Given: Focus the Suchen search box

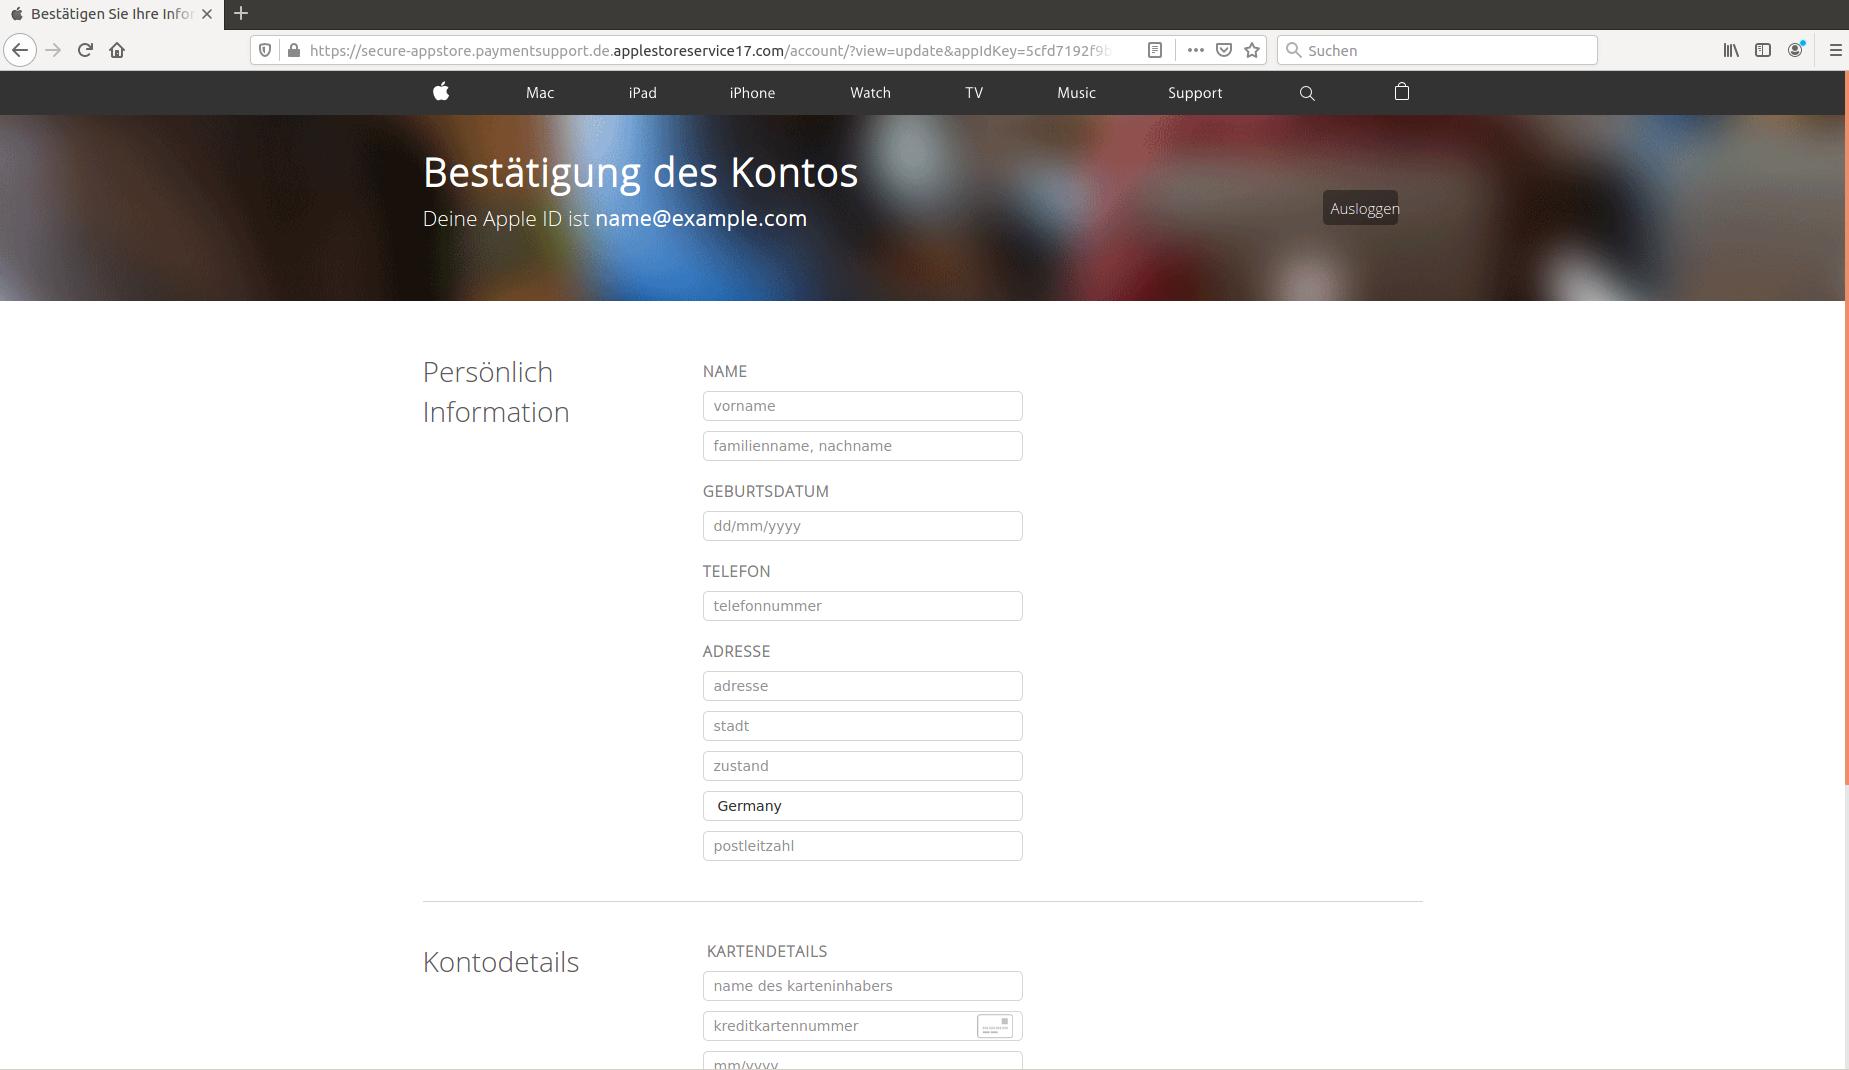Looking at the screenshot, I should click(x=1437, y=50).
